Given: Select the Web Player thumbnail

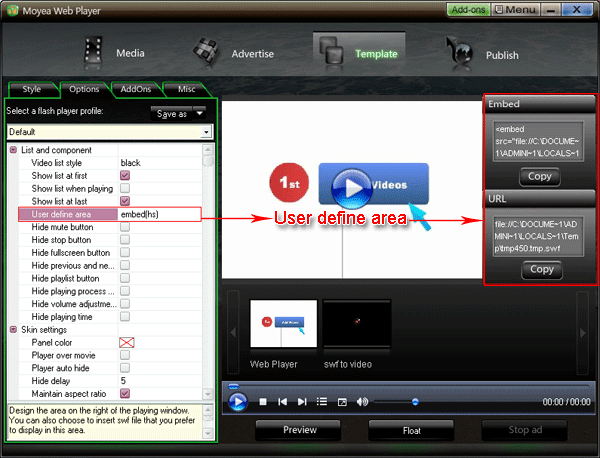Looking at the screenshot, I should [284, 323].
